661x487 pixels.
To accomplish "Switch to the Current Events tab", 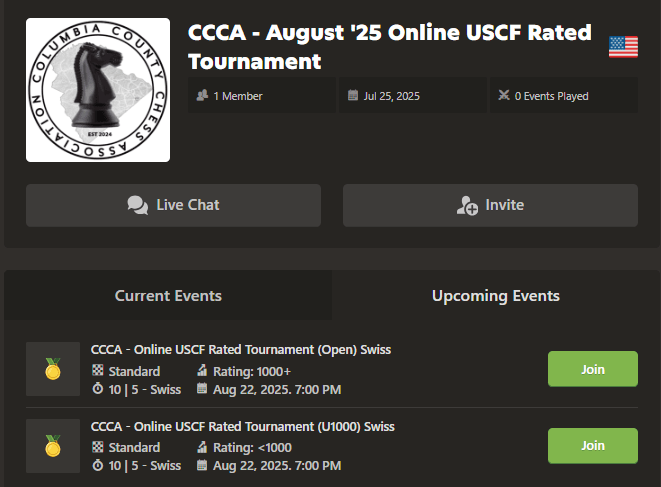I will pos(168,296).
